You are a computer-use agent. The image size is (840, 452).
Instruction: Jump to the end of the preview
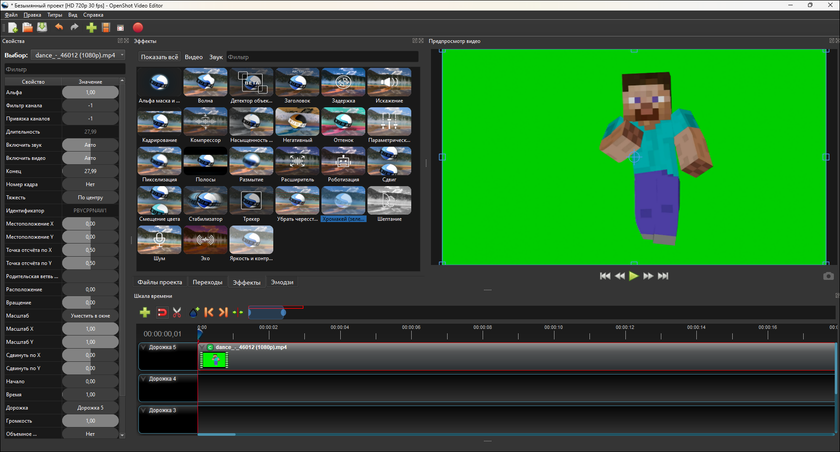(x=663, y=276)
